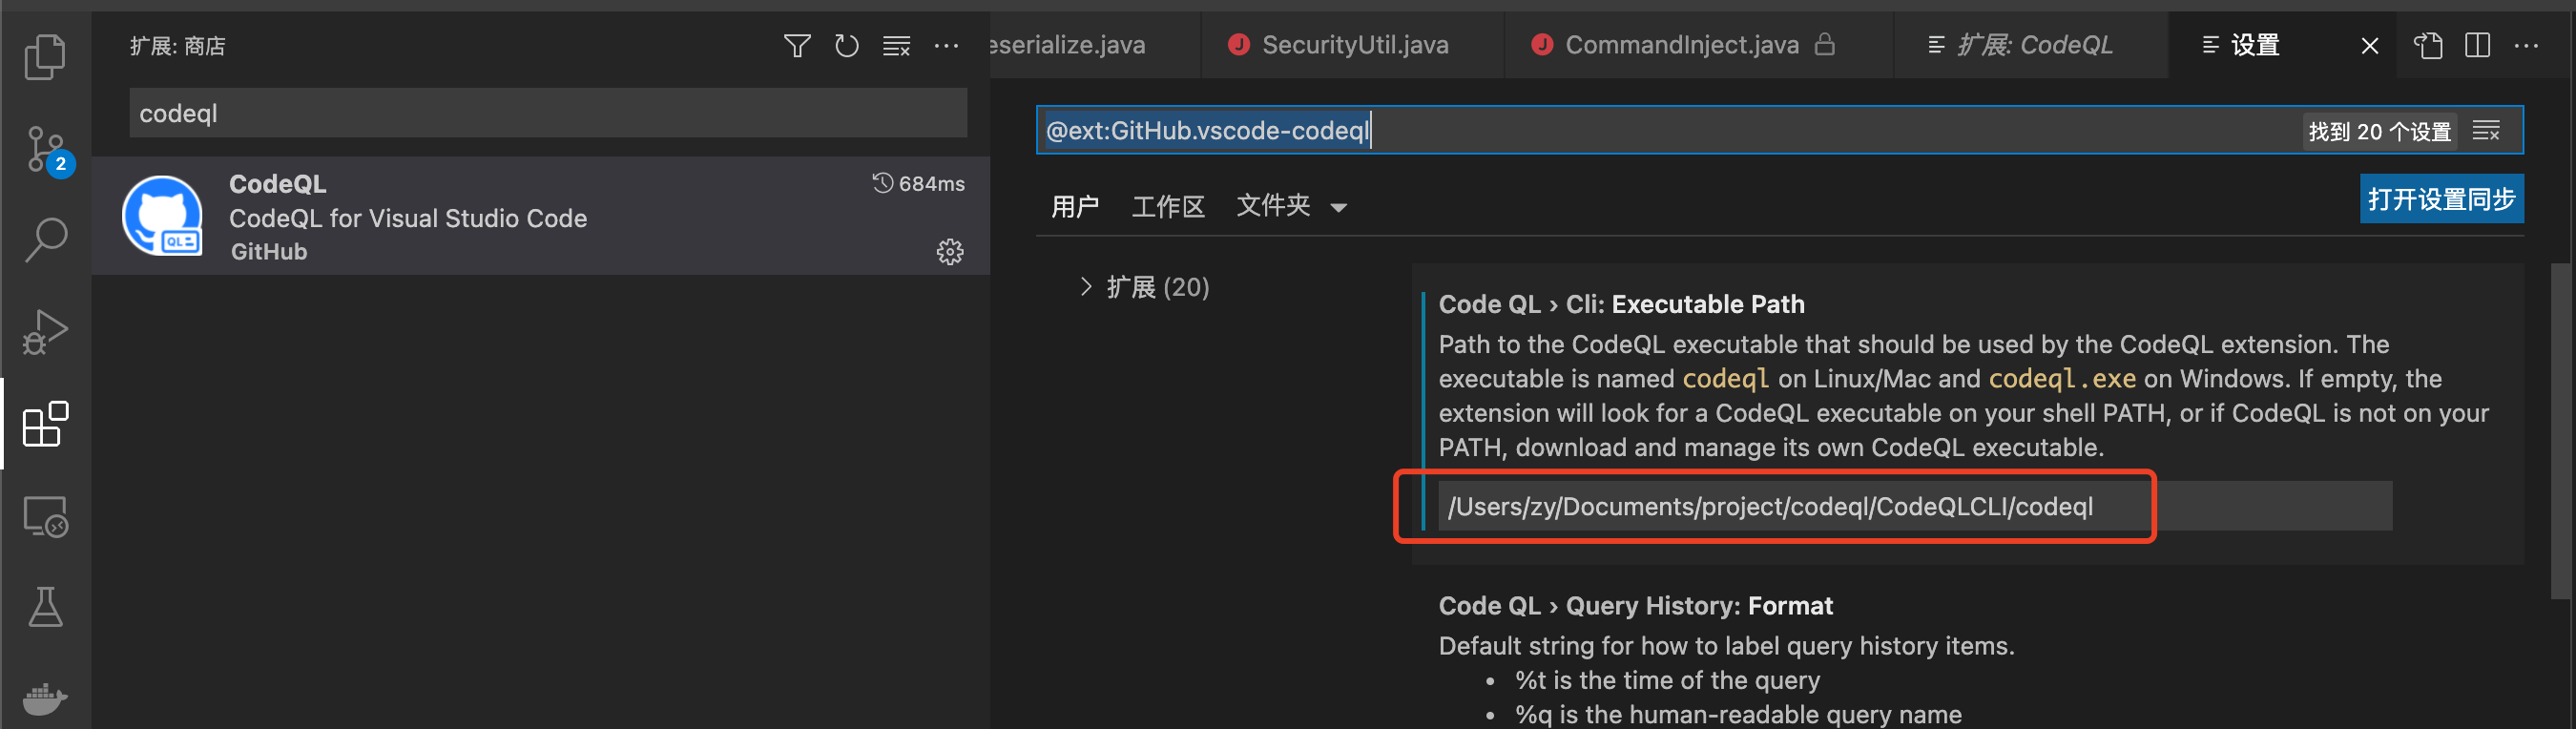The width and height of the screenshot is (2576, 729).
Task: Click the Cli: Executable Path setting title
Action: coord(1621,304)
